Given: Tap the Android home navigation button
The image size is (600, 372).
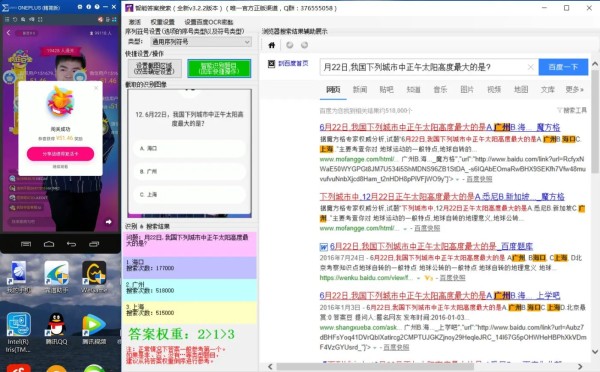Looking at the screenshot, I should pos(49,244).
